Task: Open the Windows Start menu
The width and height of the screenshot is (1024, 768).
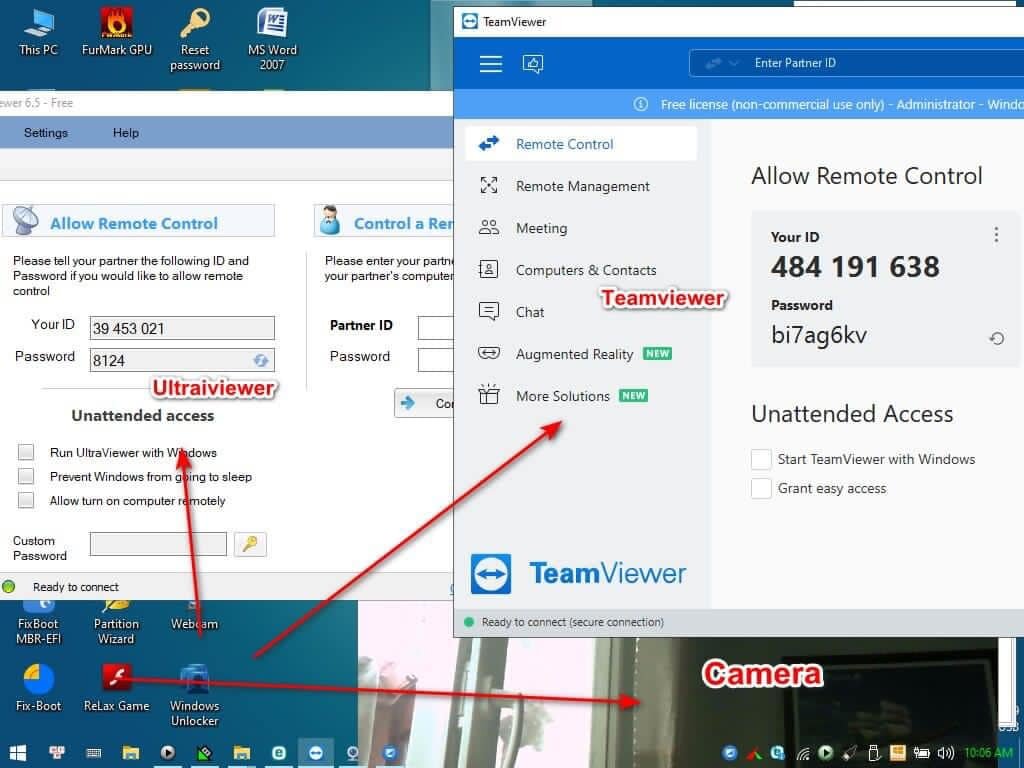Action: click(x=18, y=753)
